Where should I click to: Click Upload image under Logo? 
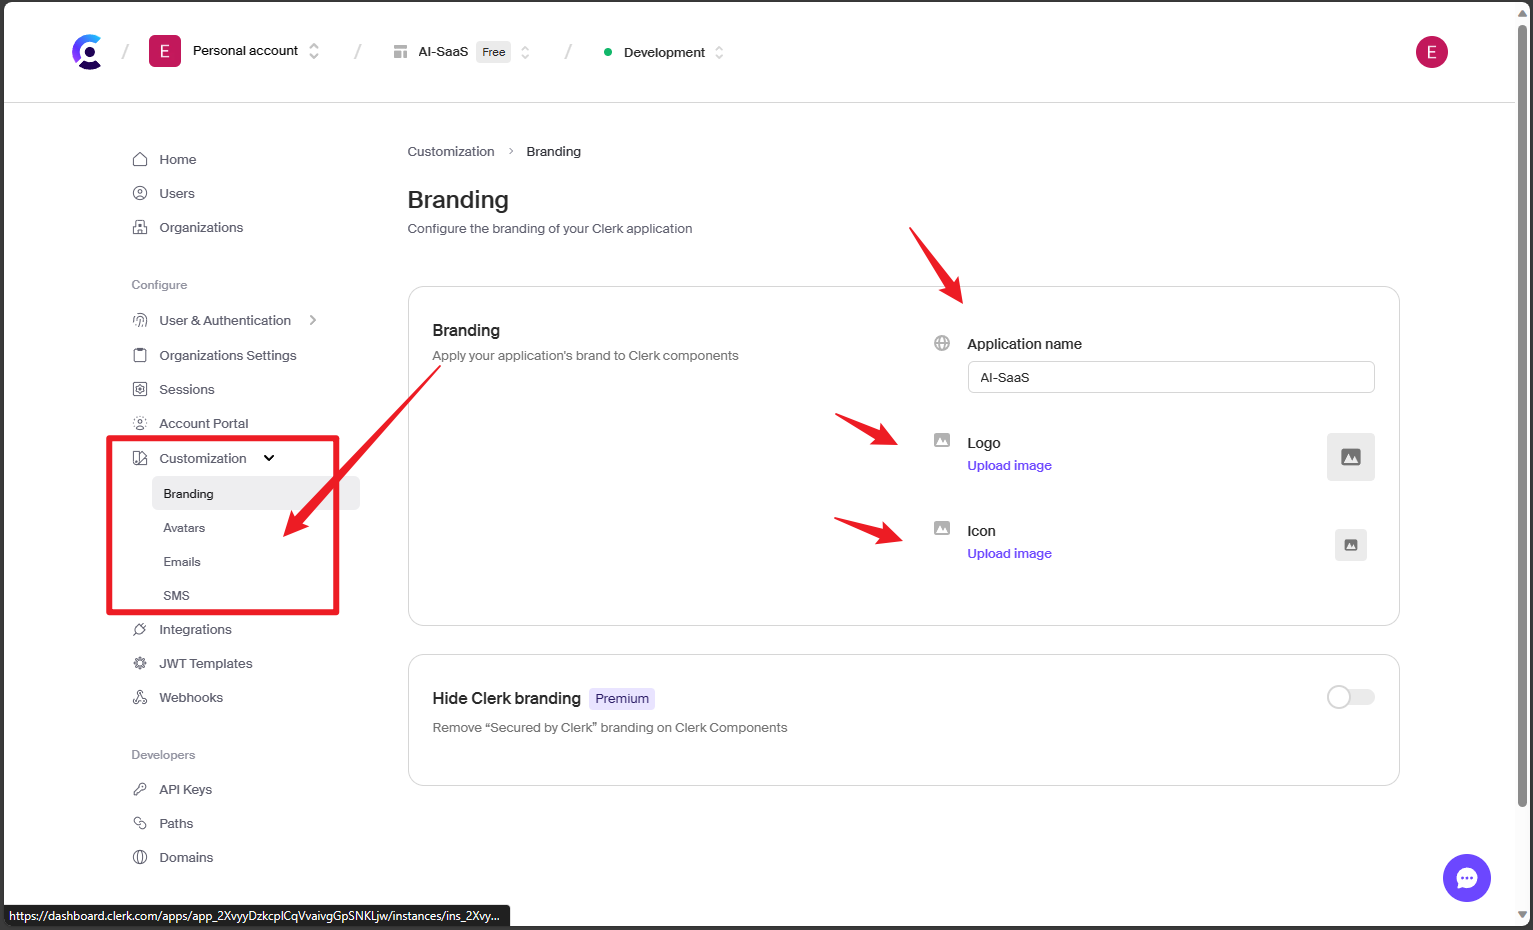point(1009,466)
